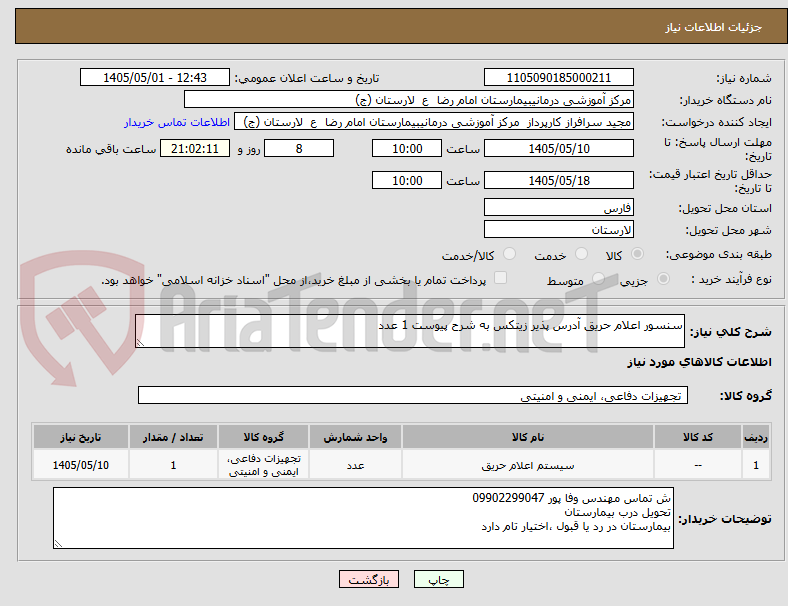
Task: Select the کالا radio button
Action: tap(637, 254)
